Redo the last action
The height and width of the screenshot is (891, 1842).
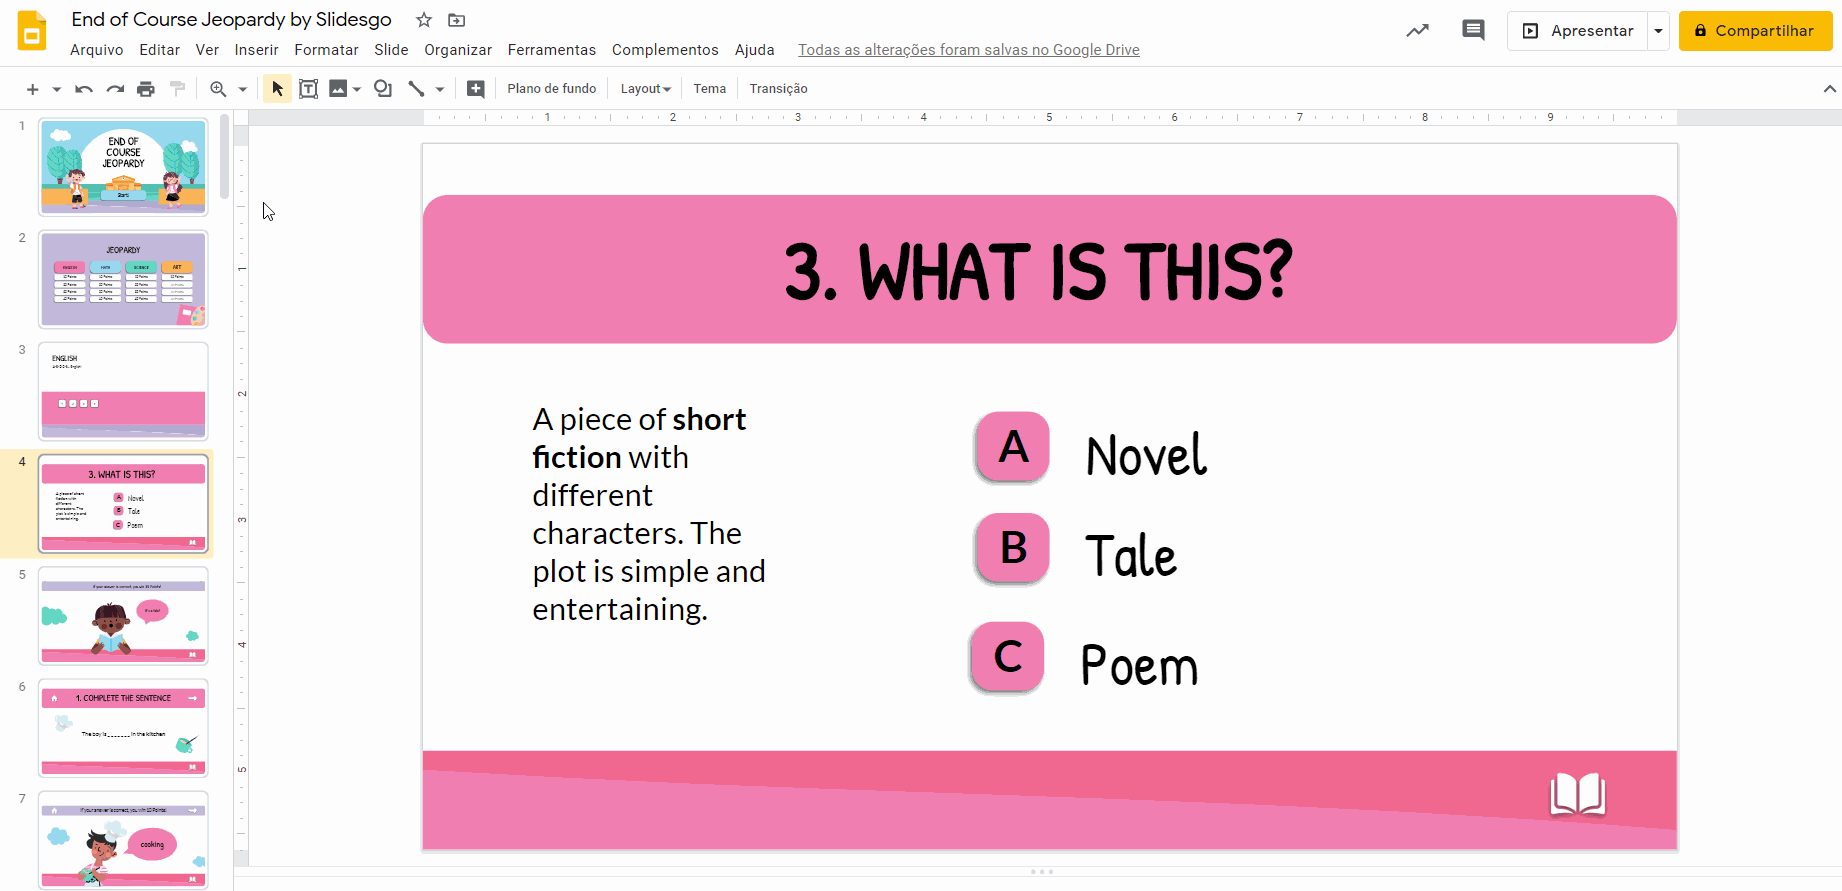click(115, 89)
